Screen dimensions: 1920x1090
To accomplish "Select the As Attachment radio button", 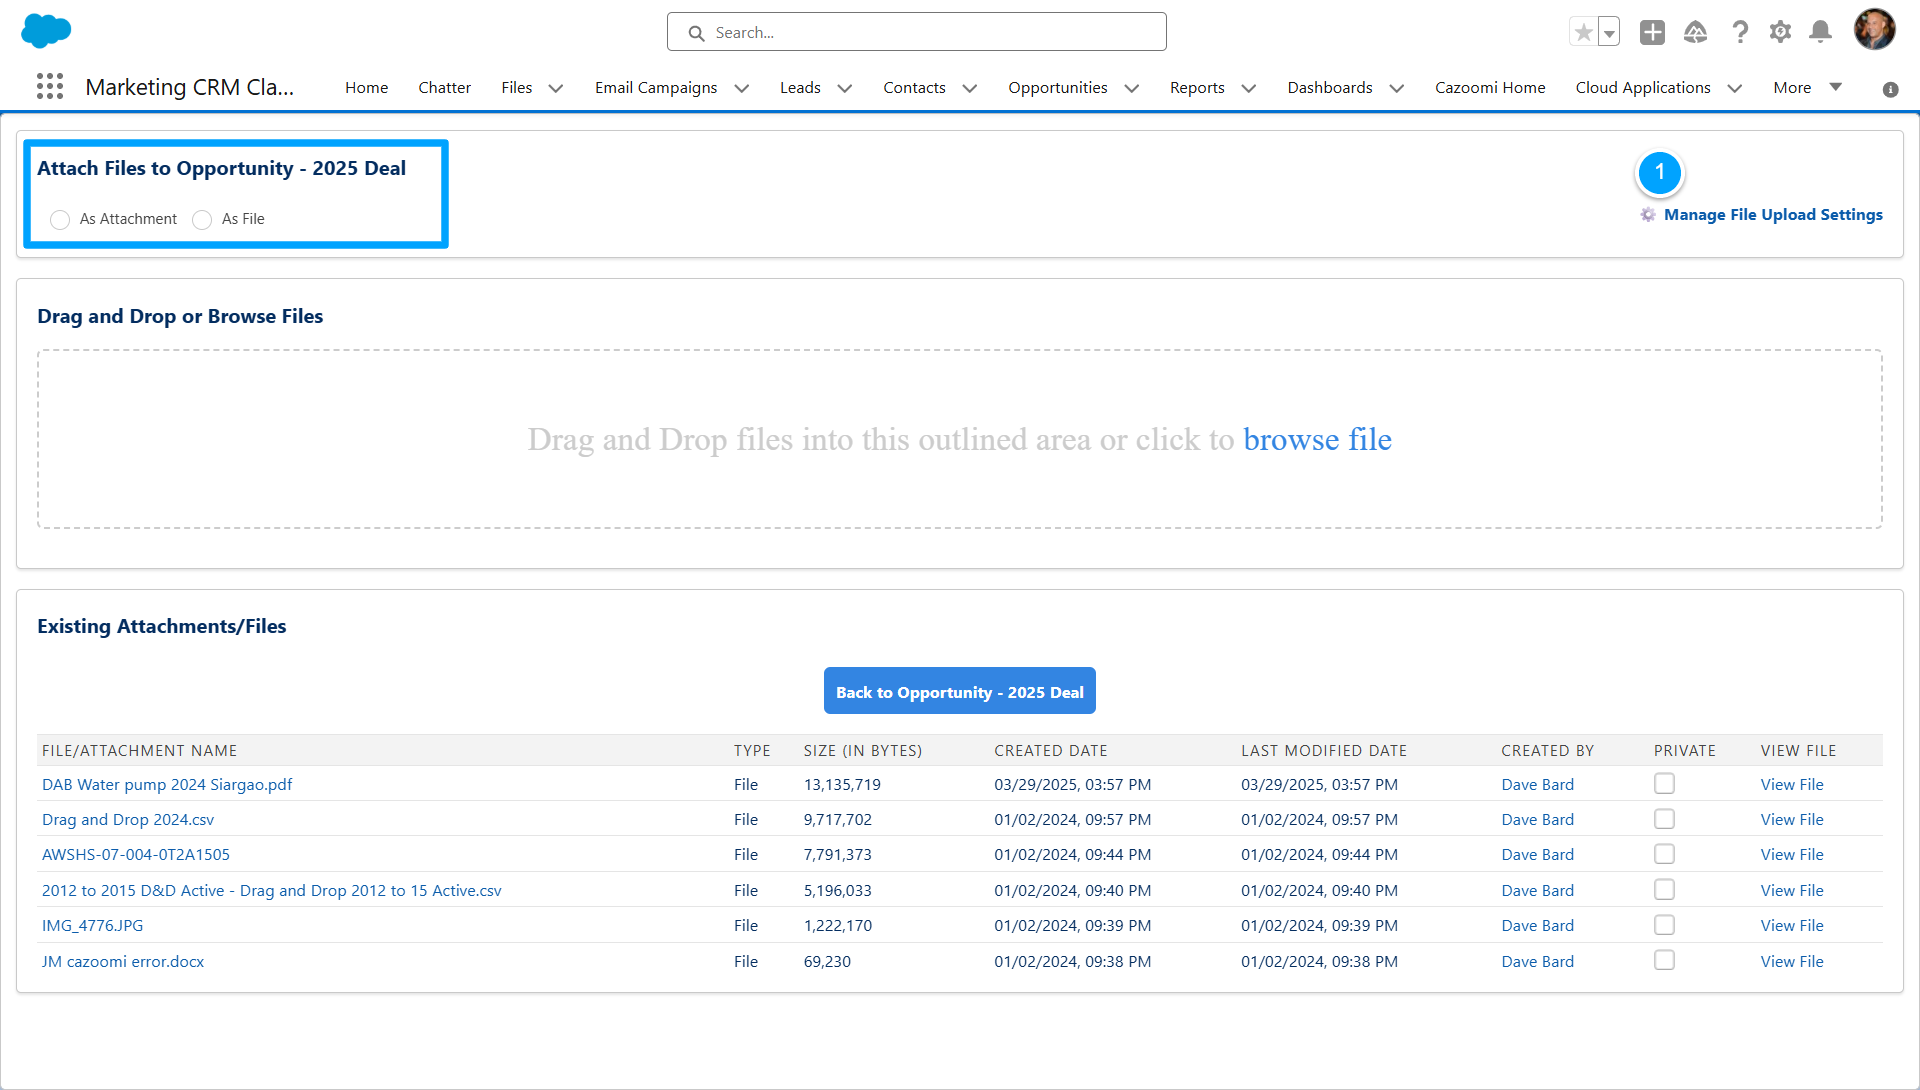I will pyautogui.click(x=60, y=219).
